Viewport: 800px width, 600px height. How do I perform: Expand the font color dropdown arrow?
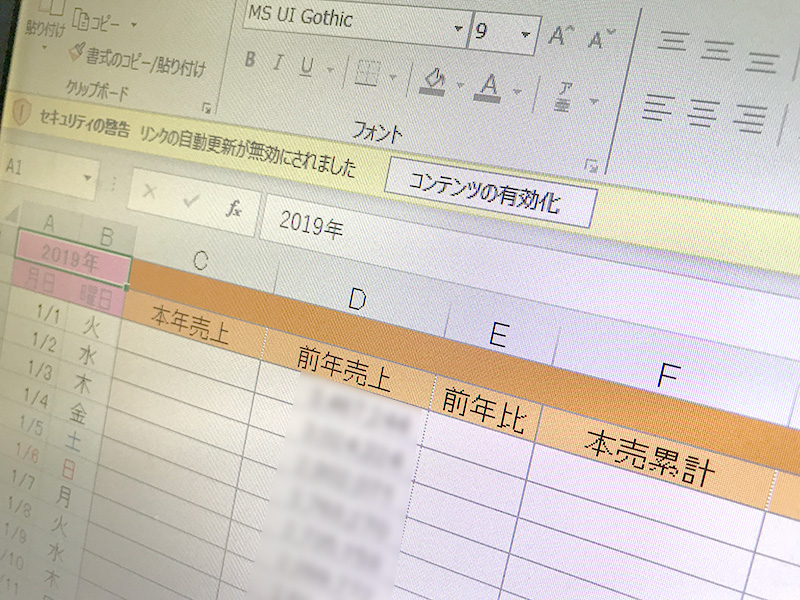click(517, 92)
